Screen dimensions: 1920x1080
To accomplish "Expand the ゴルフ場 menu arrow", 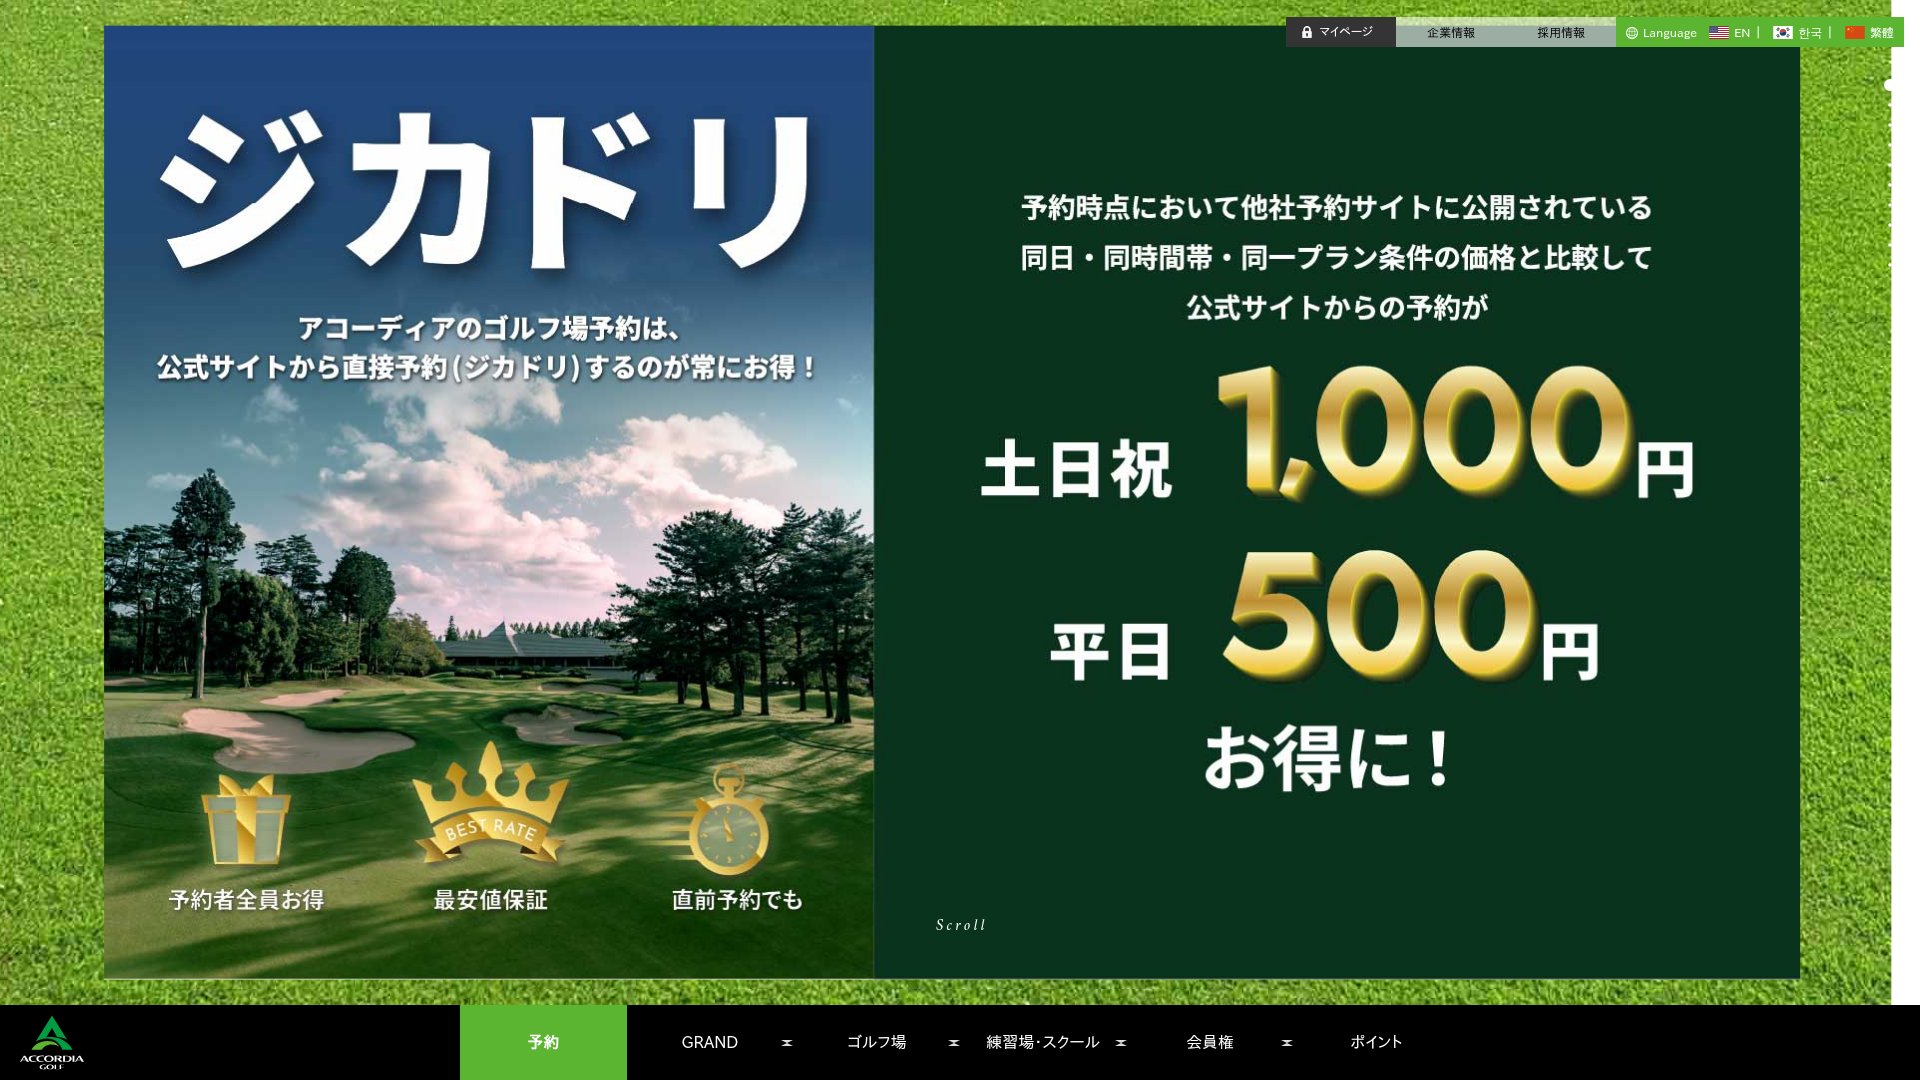I will (954, 1042).
